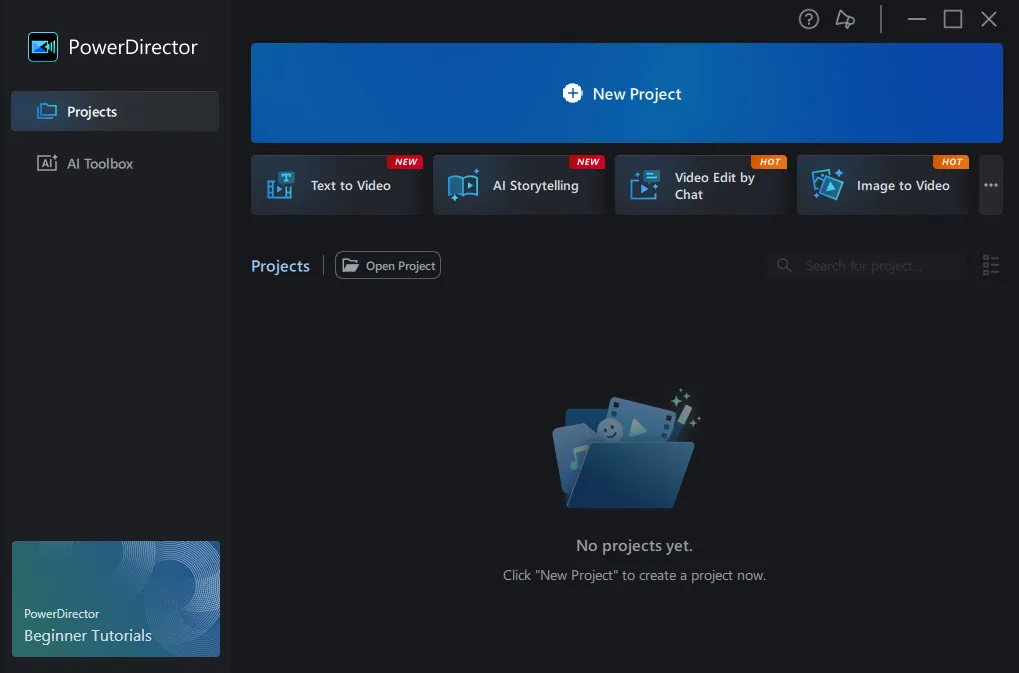Minimize the PowerDirector window

(916, 19)
